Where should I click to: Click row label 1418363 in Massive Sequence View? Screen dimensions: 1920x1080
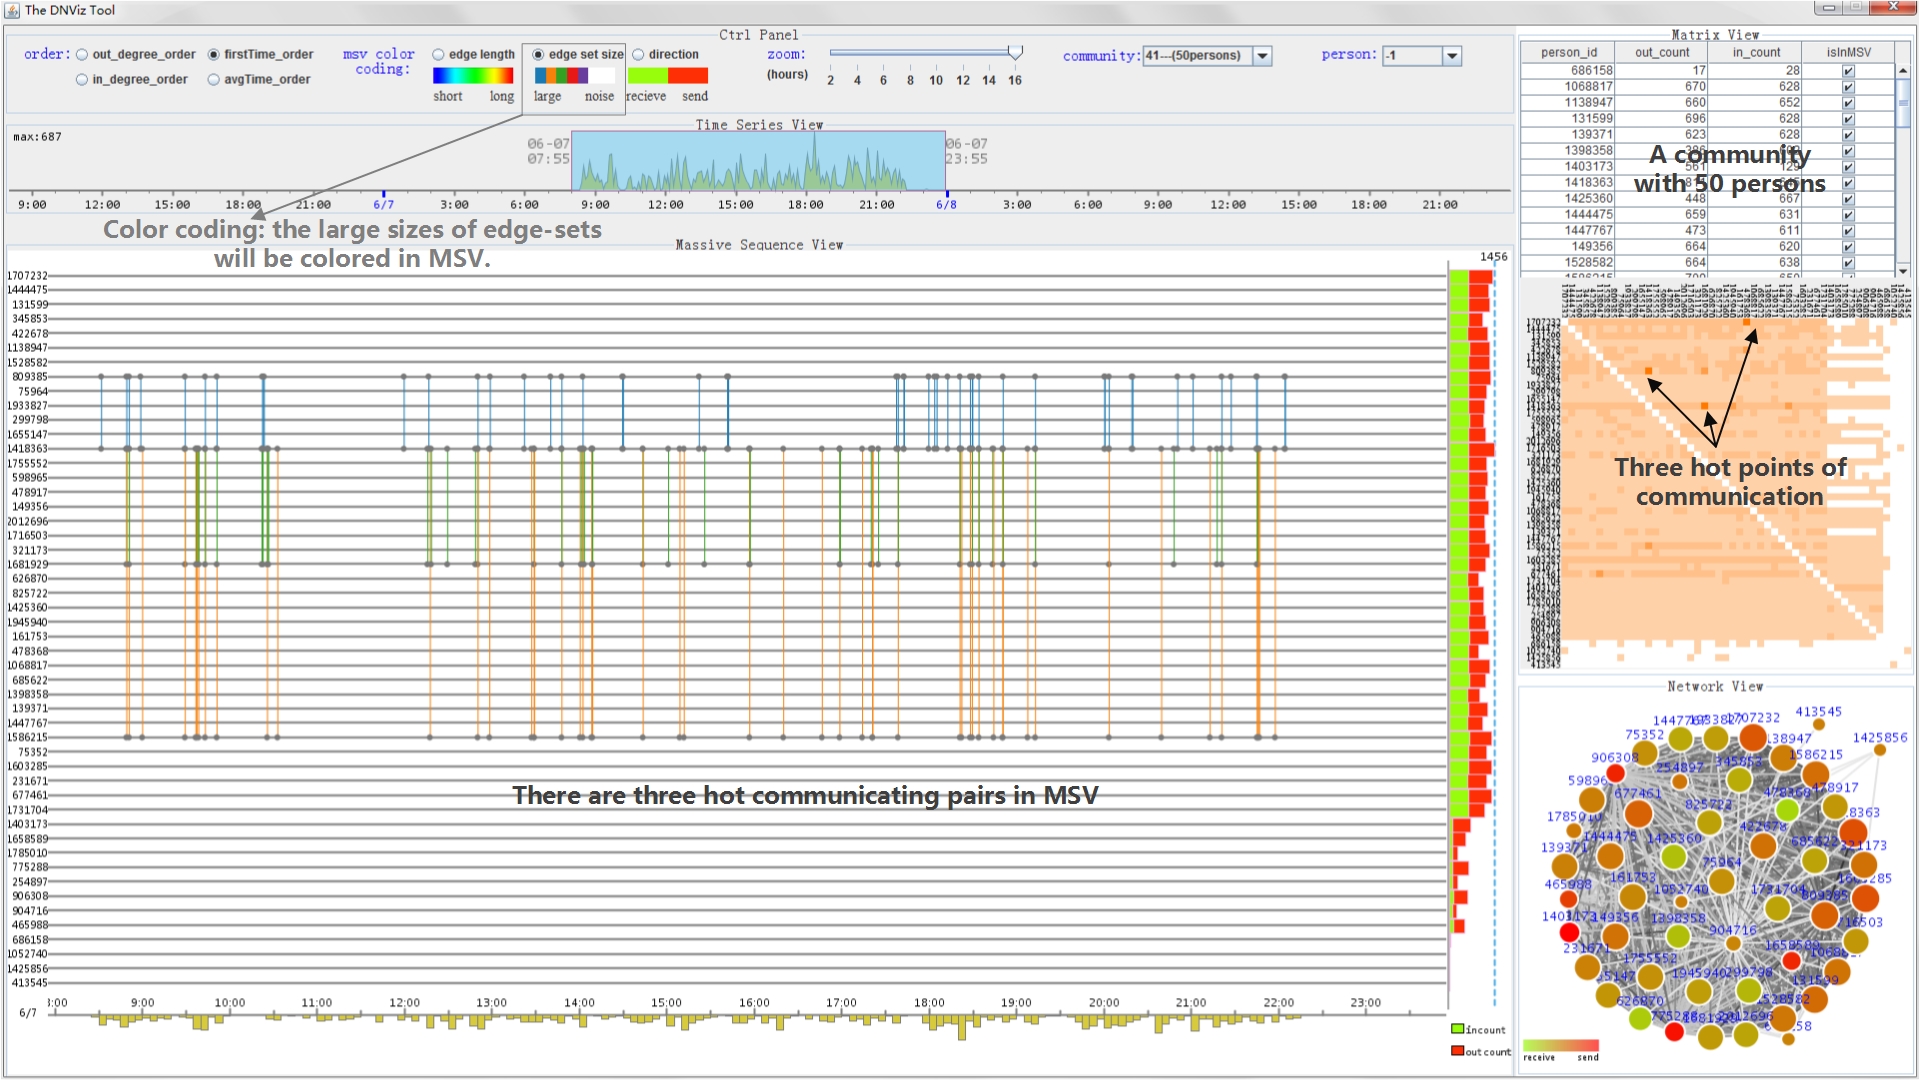pyautogui.click(x=27, y=449)
